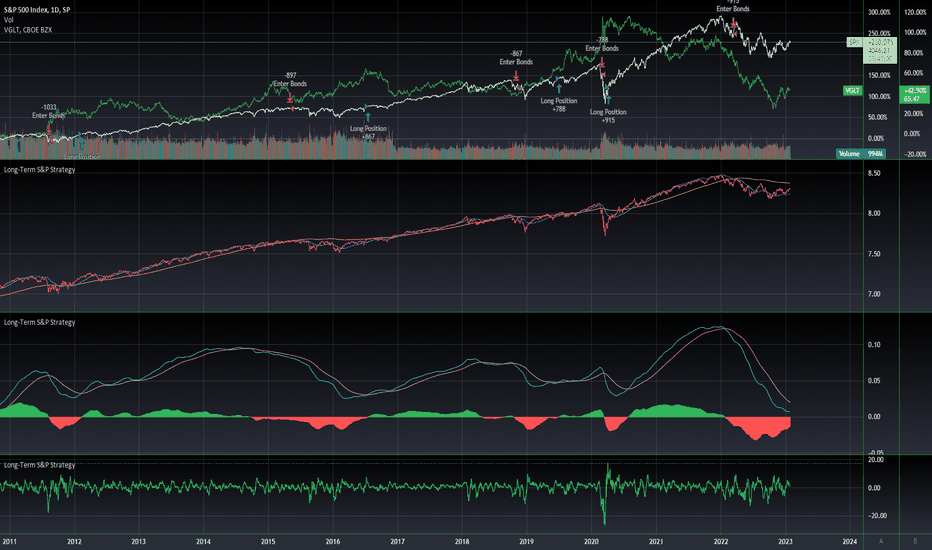Image resolution: width=932 pixels, height=550 pixels.
Task: Click the teal Volume label tag
Action: coord(849,153)
